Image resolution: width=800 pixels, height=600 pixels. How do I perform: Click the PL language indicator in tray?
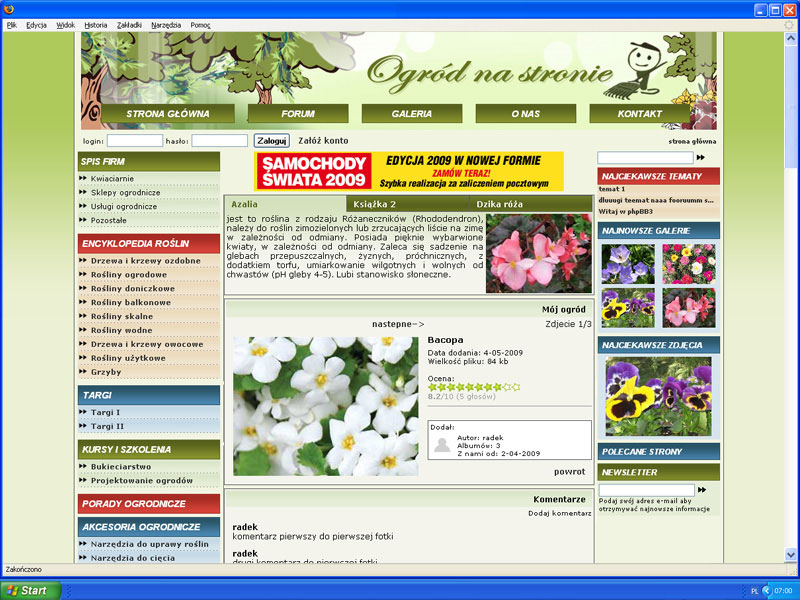click(755, 591)
